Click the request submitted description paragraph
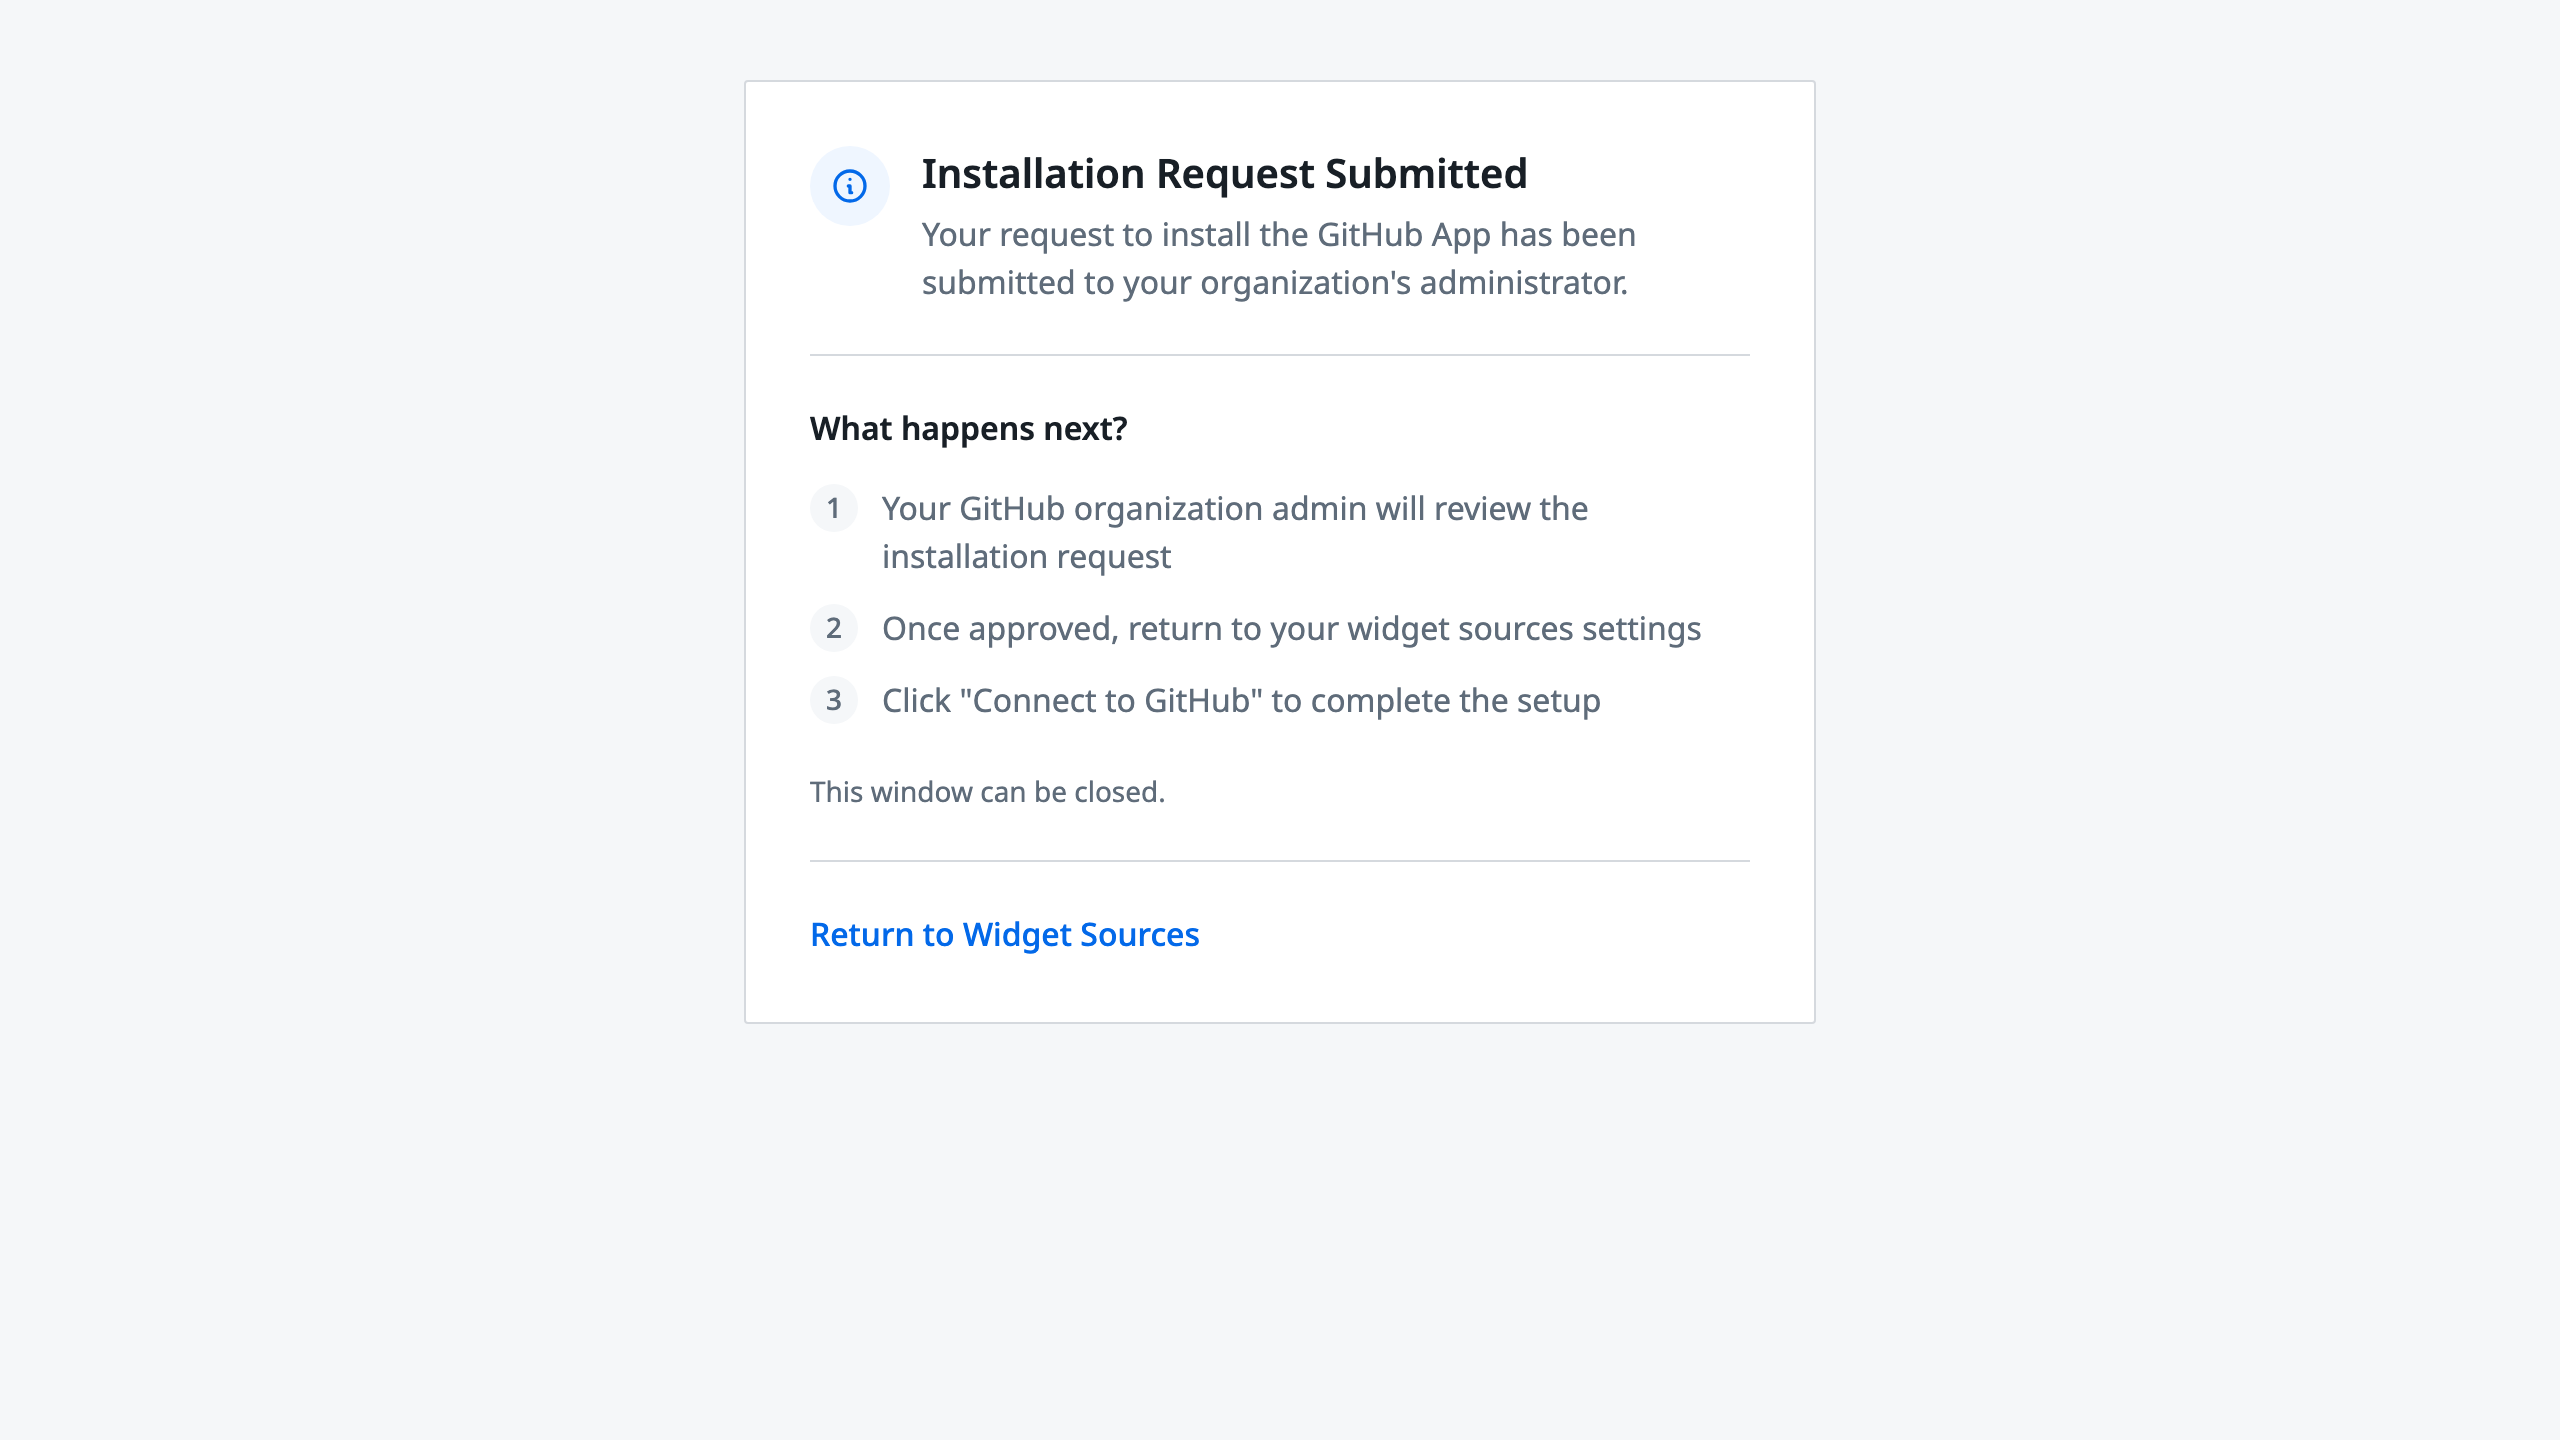This screenshot has height=1440, width=2560. (x=1277, y=260)
